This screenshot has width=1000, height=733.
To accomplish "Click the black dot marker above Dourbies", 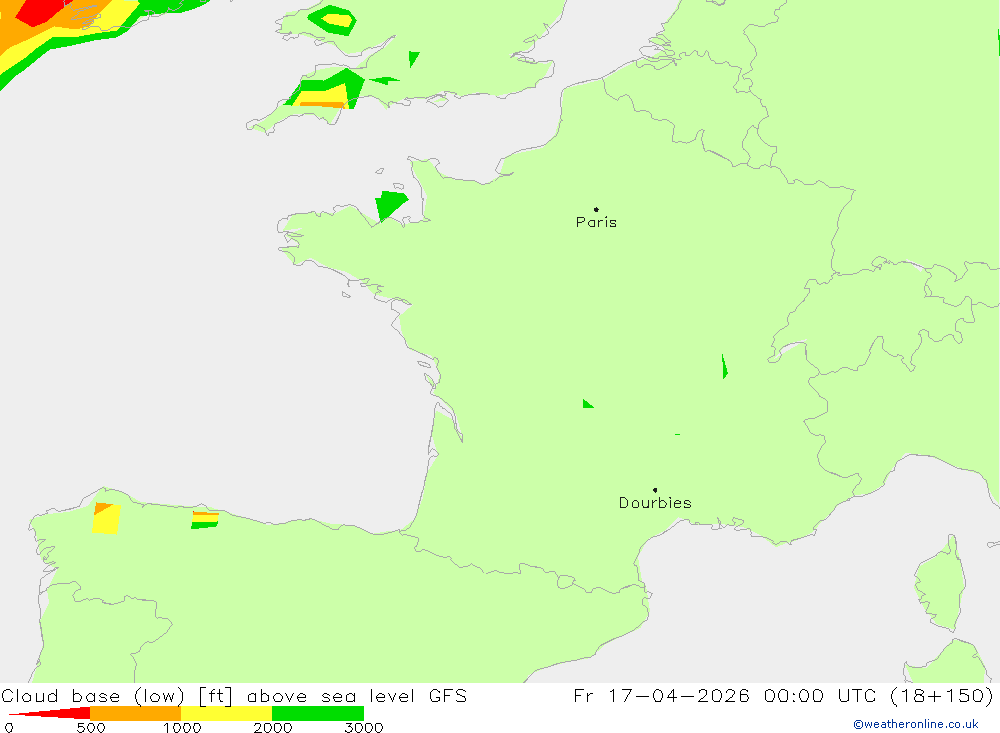I will 655,490.
